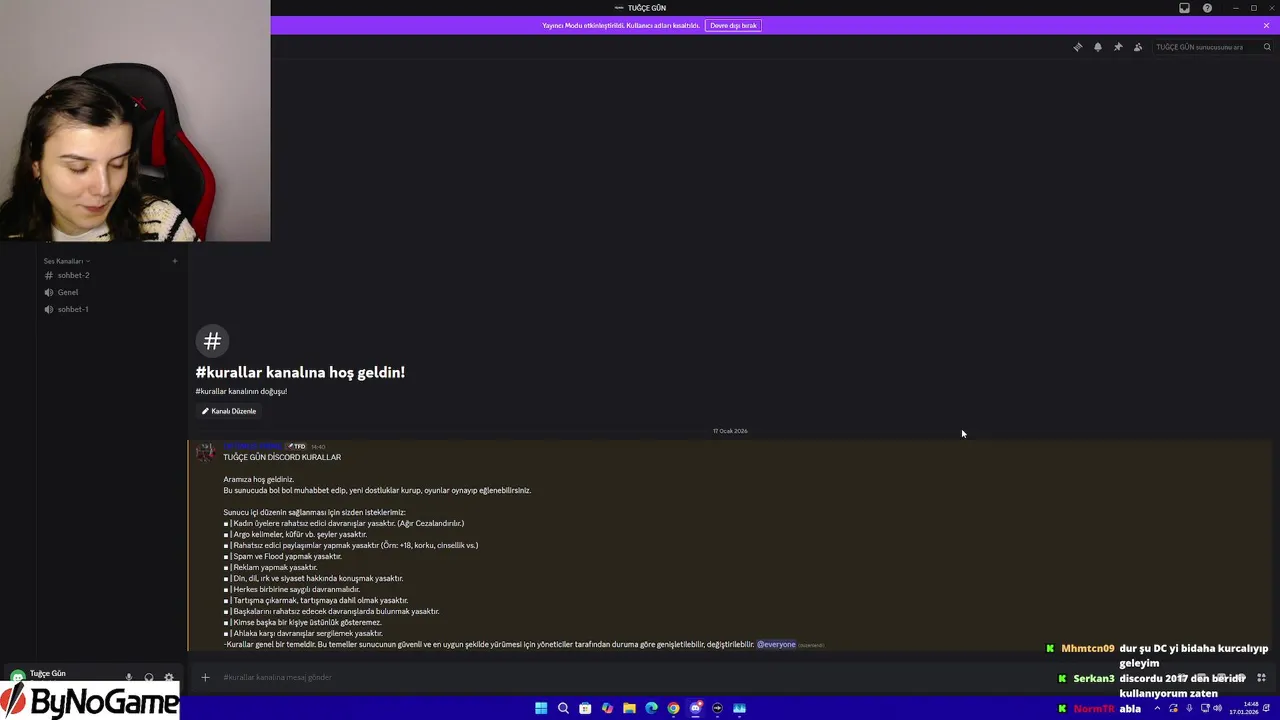The height and width of the screenshot is (720, 1280).
Task: Open Windows taskbar search
Action: (x=563, y=708)
